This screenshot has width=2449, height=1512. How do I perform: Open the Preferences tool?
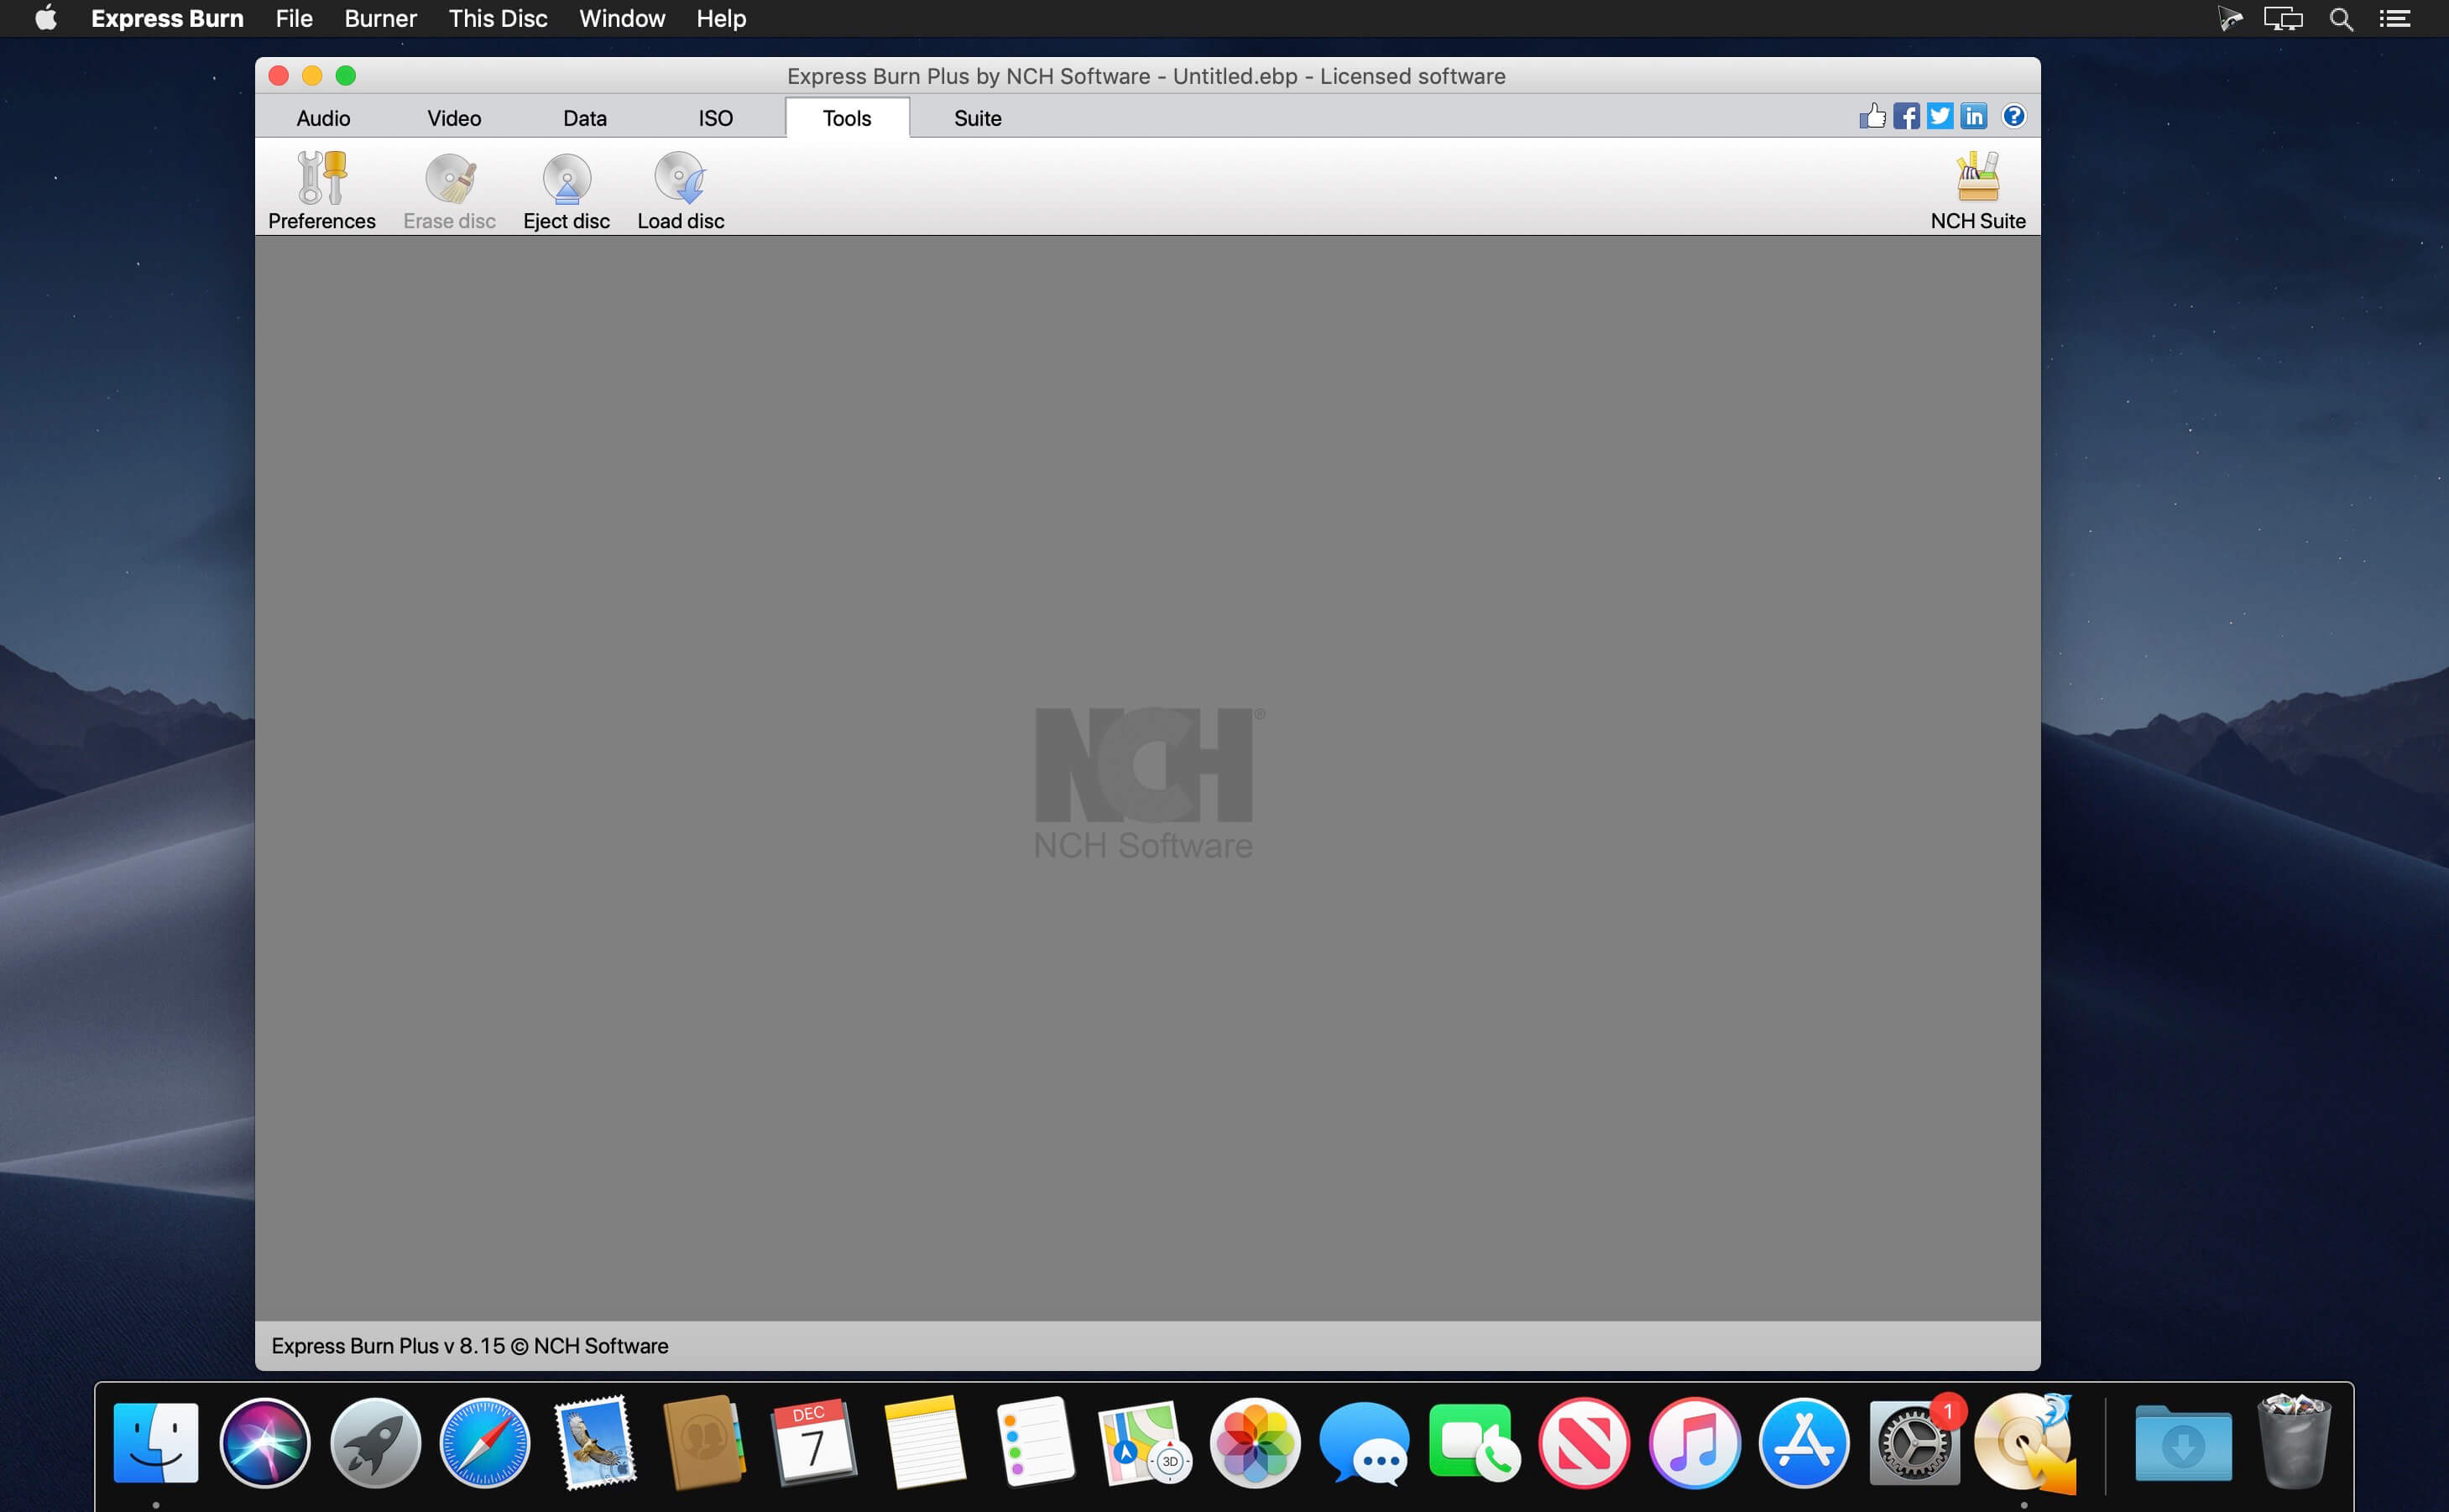321,191
